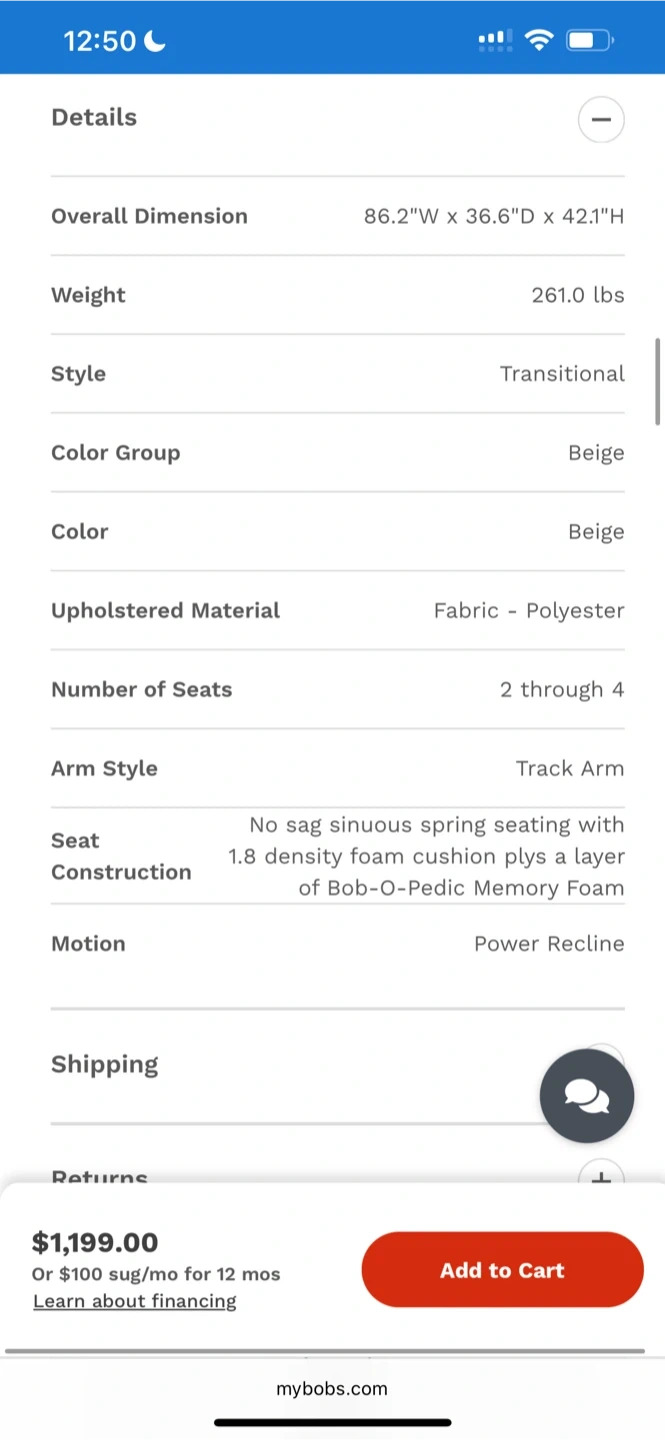Tap the battery icon in status bar

tap(589, 40)
